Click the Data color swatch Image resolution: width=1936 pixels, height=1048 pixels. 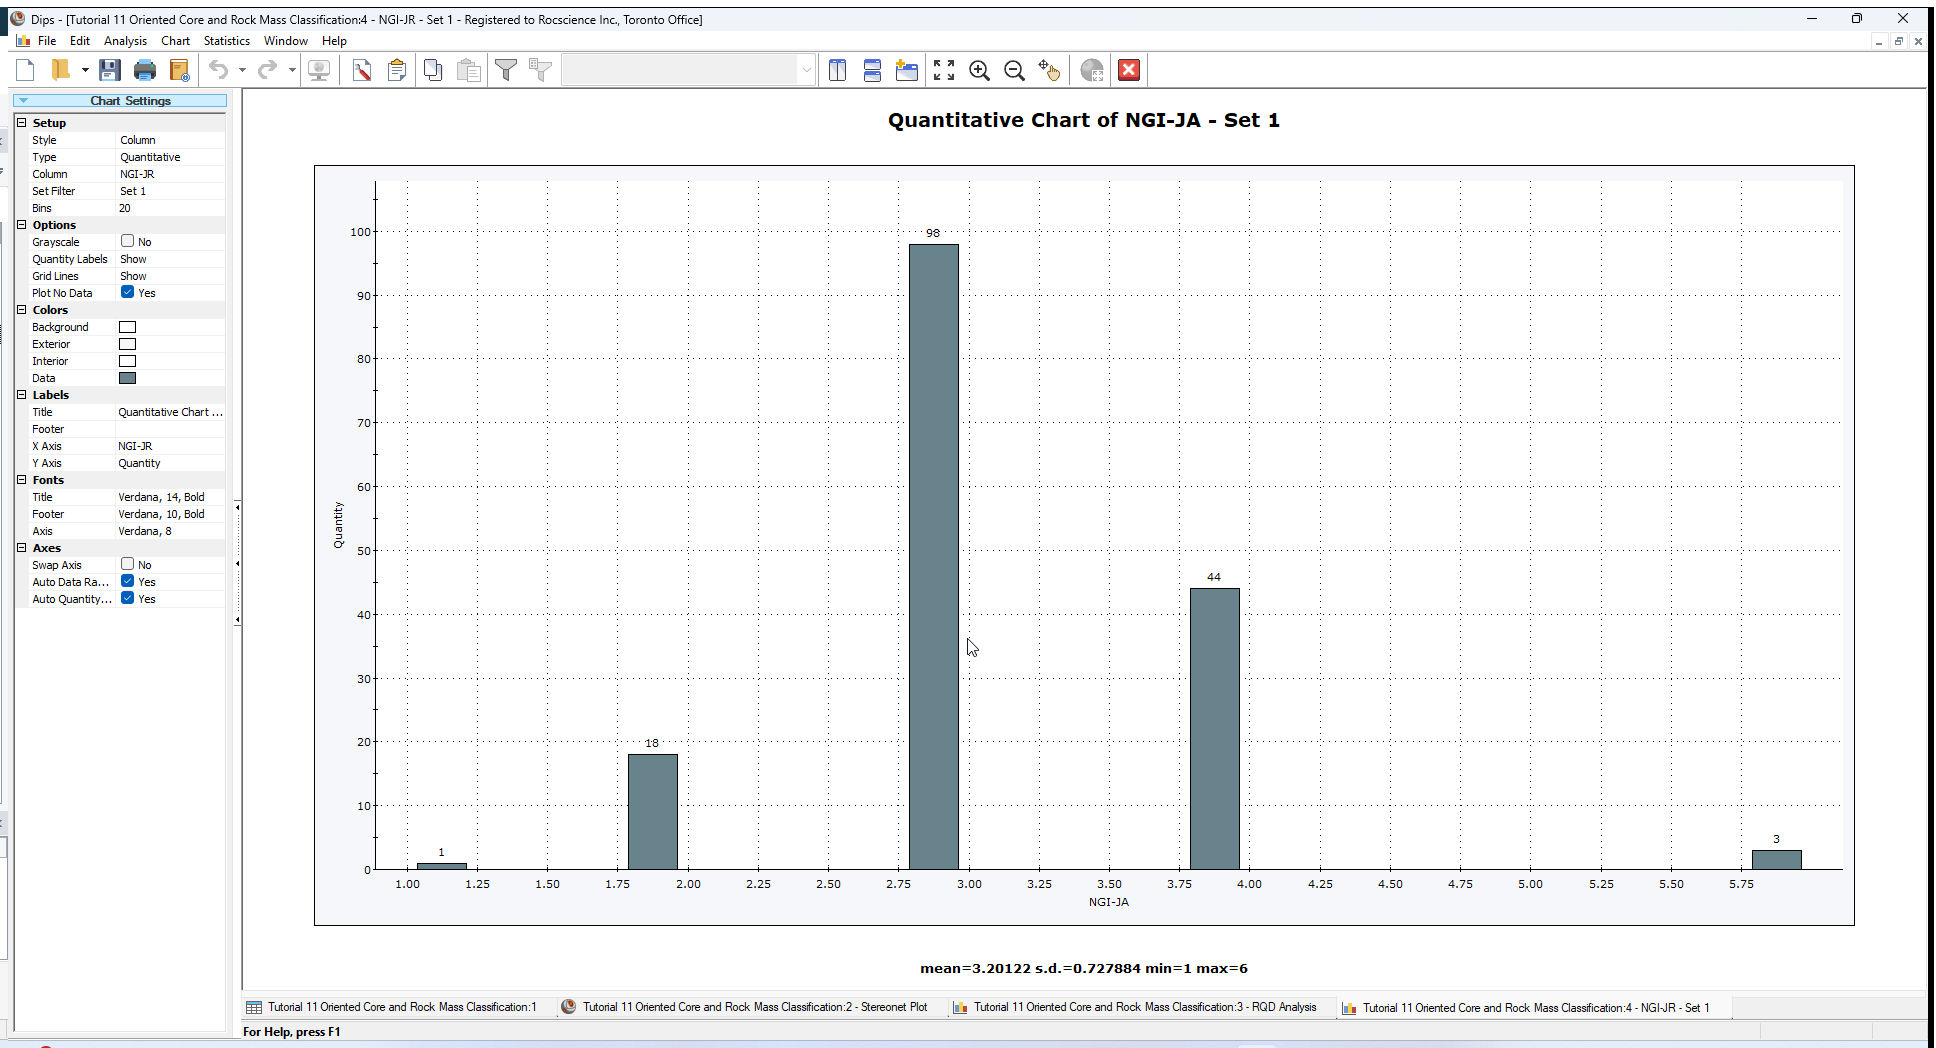click(128, 378)
